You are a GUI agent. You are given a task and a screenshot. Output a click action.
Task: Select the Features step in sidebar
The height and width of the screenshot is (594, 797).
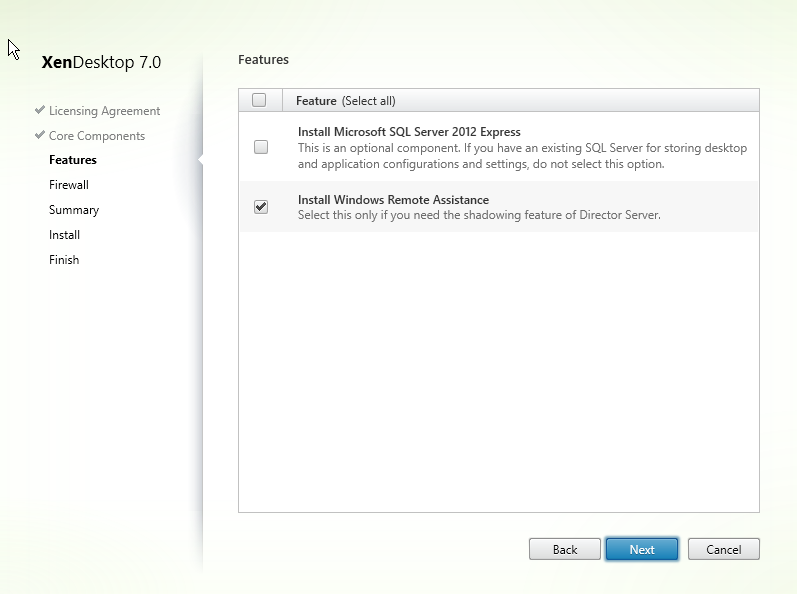click(73, 160)
